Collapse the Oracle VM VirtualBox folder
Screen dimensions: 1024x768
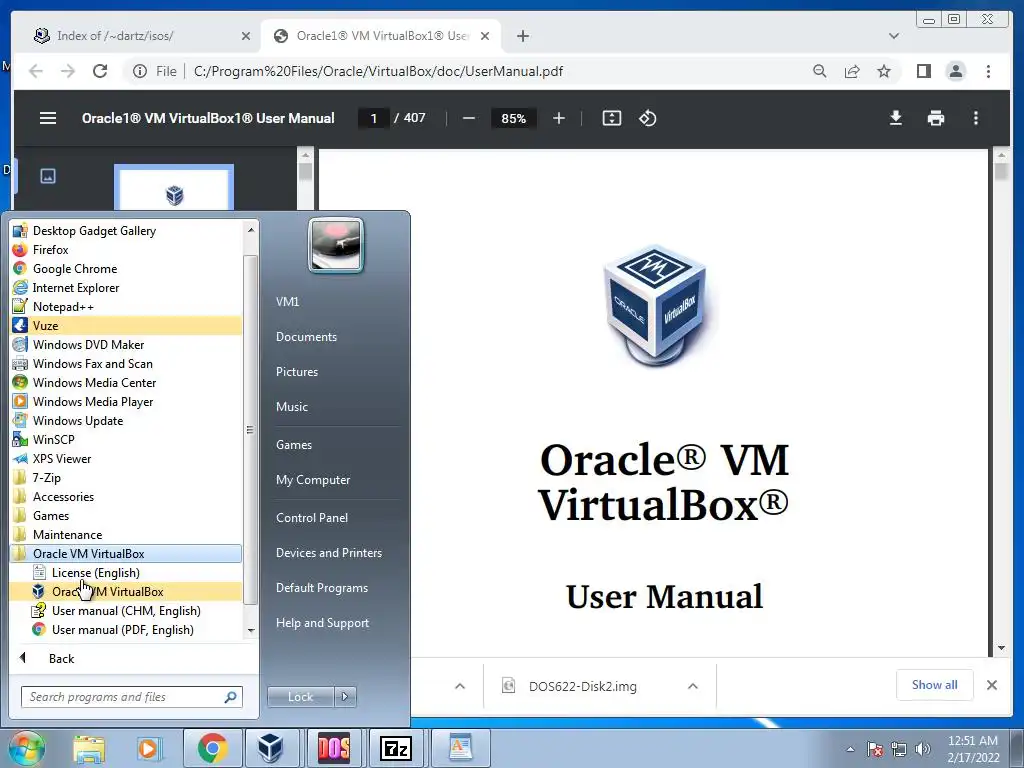(x=126, y=554)
